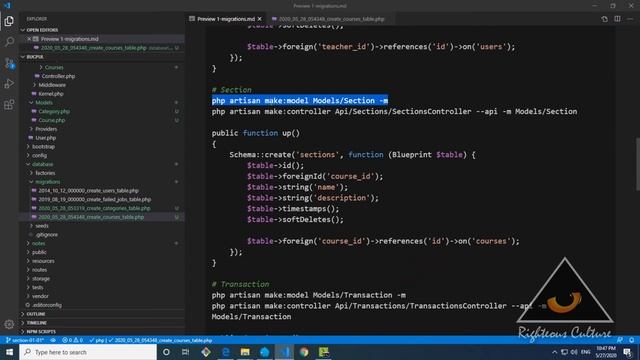Click the Cortana circle on the taskbar
The image size is (640, 360).
pyautogui.click(x=166, y=352)
